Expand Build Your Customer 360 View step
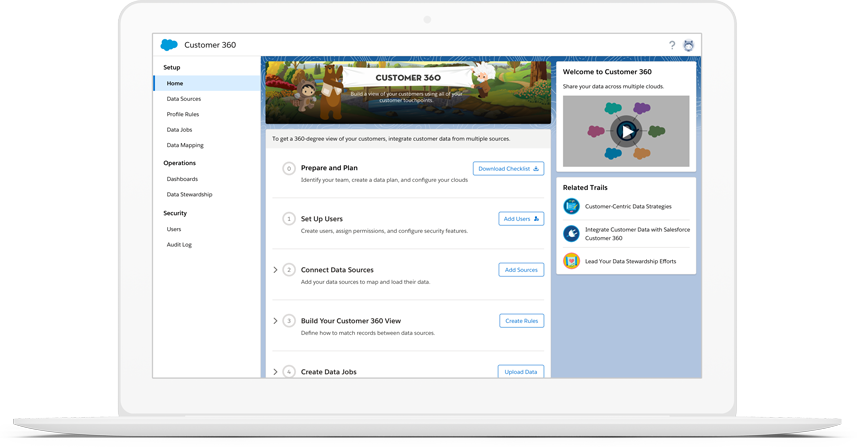 275,321
